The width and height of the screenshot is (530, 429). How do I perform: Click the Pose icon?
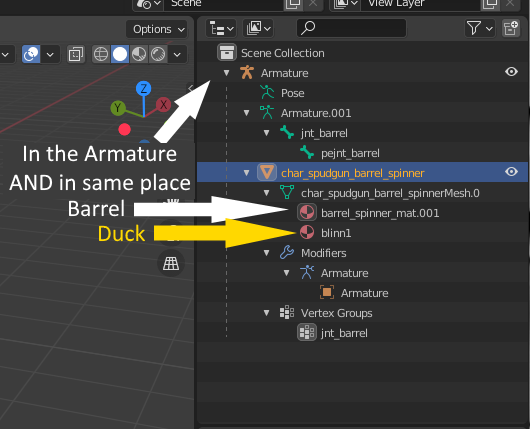[267, 92]
